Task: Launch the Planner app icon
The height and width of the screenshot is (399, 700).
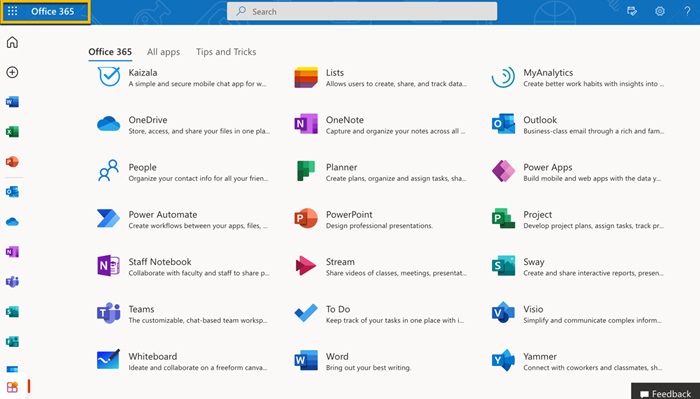Action: (306, 171)
